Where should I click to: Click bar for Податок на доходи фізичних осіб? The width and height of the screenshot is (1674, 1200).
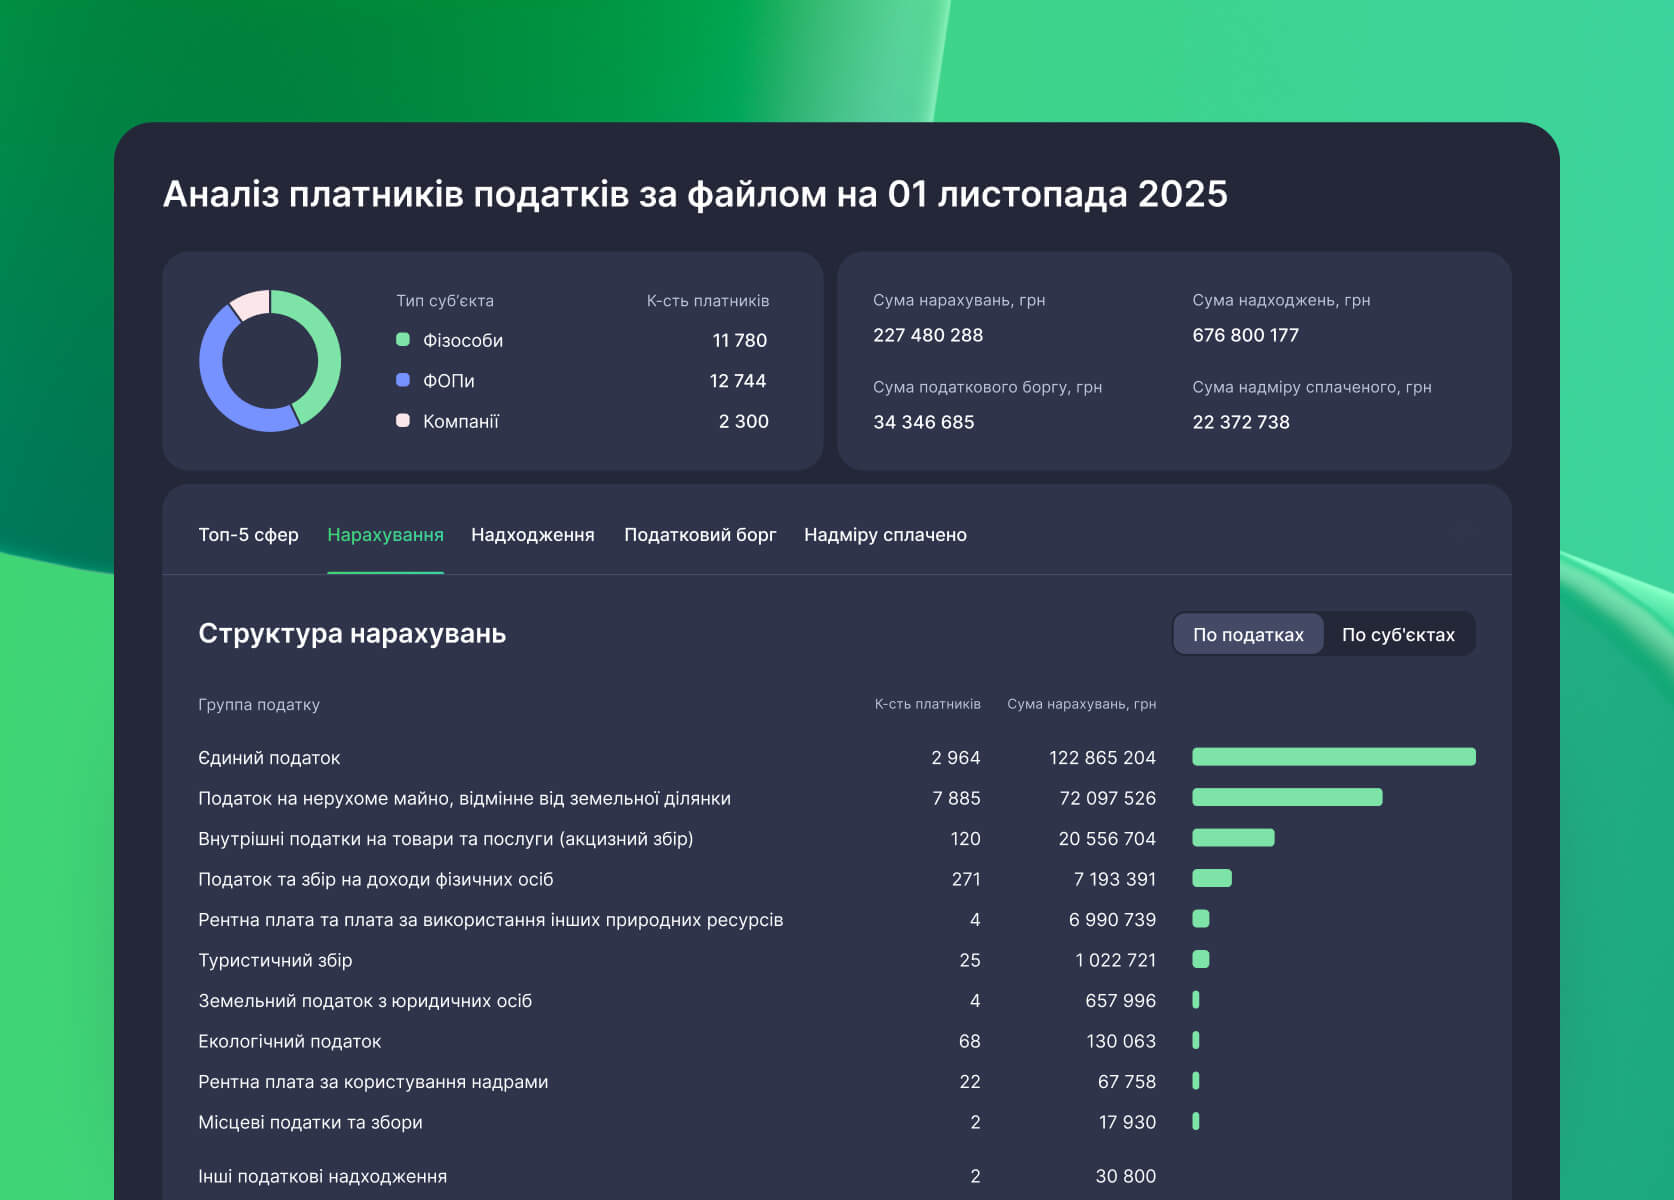1212,878
